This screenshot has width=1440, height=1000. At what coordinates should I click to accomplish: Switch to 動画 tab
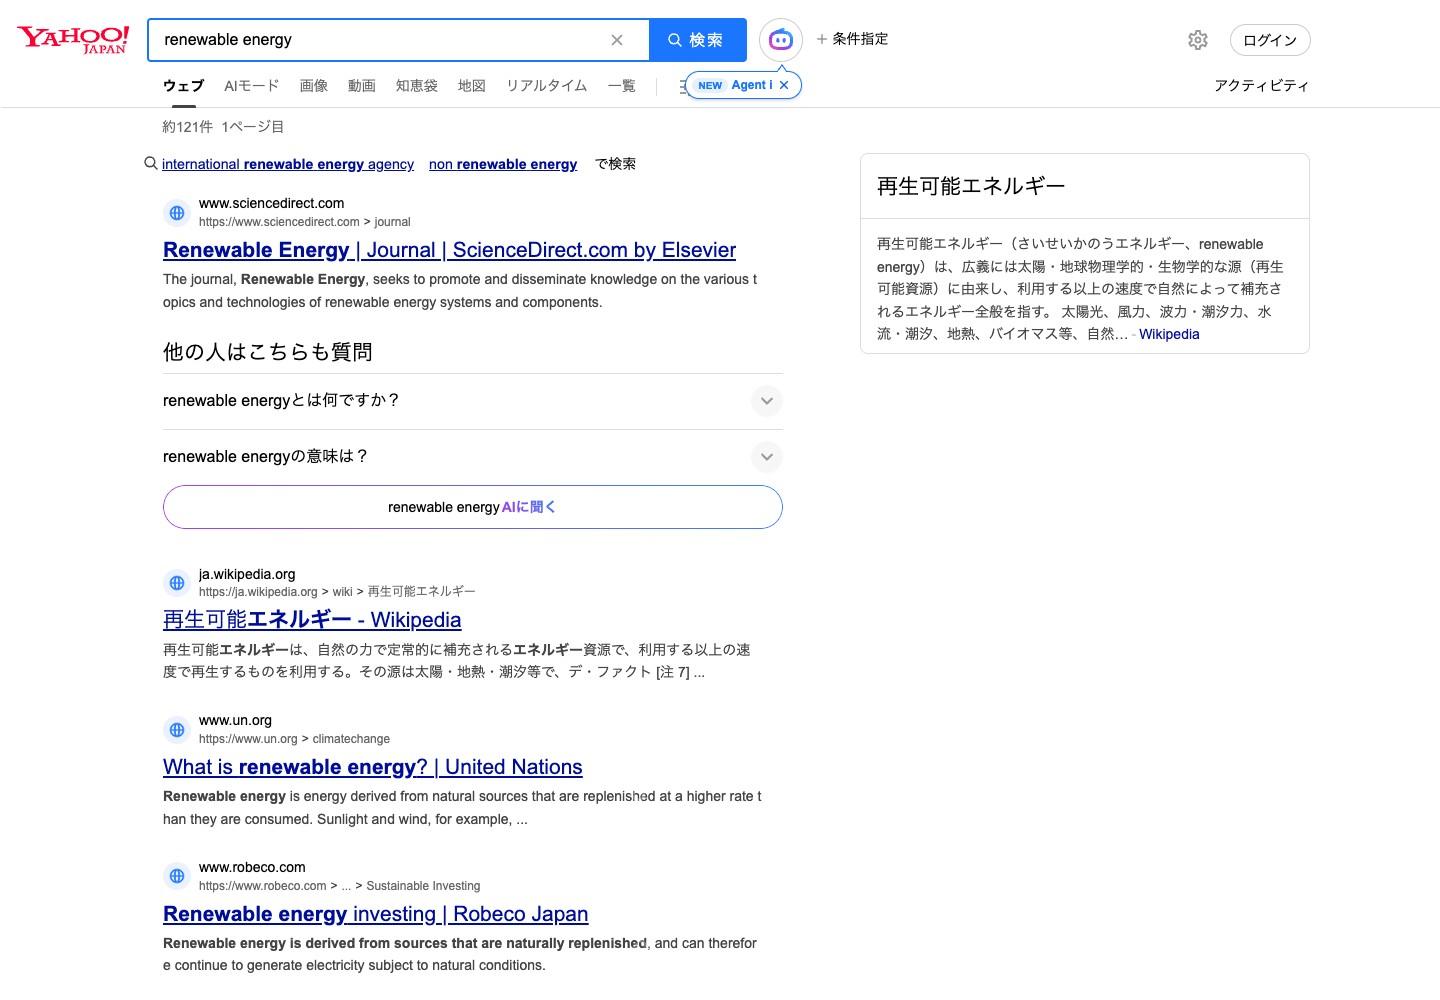click(x=362, y=86)
